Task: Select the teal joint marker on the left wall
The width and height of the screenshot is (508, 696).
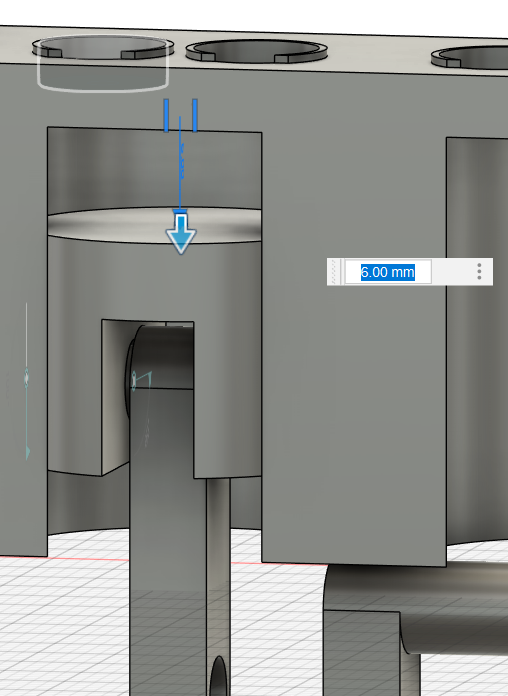Action: pyautogui.click(x=26, y=378)
